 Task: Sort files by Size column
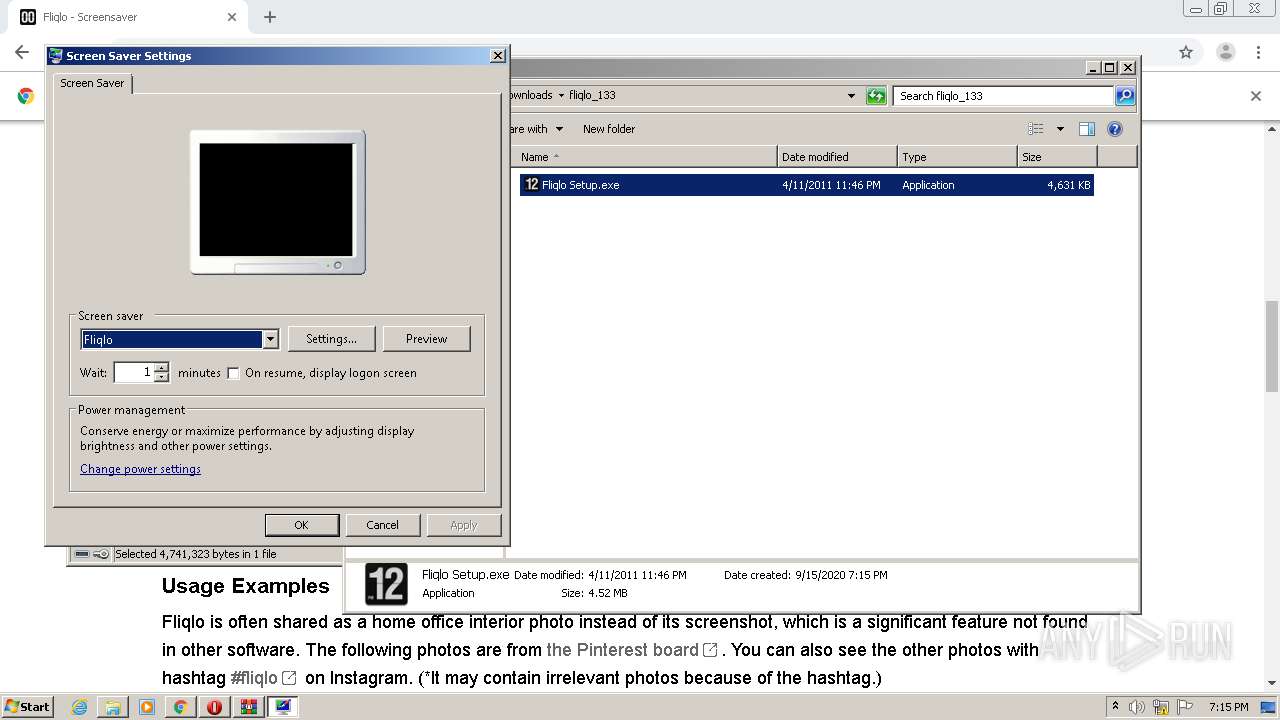pos(1057,157)
